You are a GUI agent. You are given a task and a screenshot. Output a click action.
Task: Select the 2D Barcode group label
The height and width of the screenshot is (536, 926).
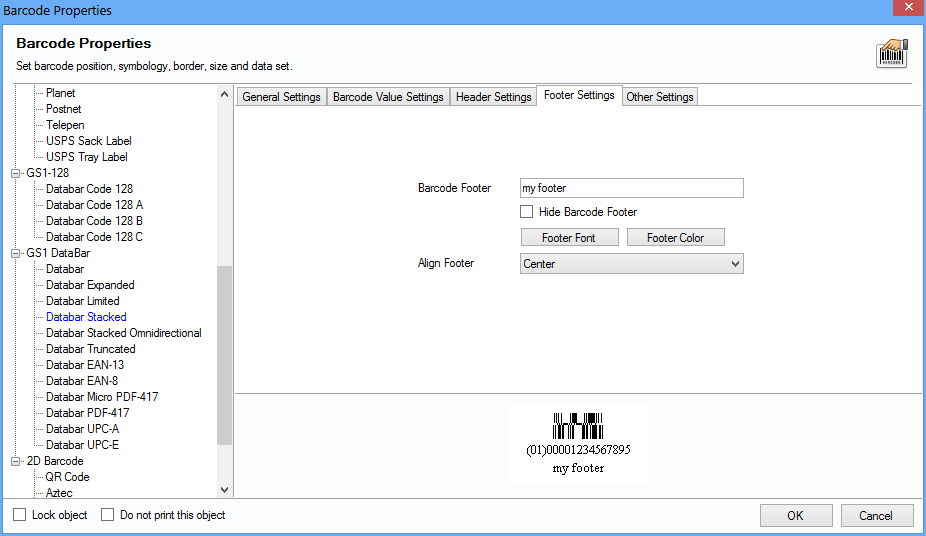(x=54, y=460)
